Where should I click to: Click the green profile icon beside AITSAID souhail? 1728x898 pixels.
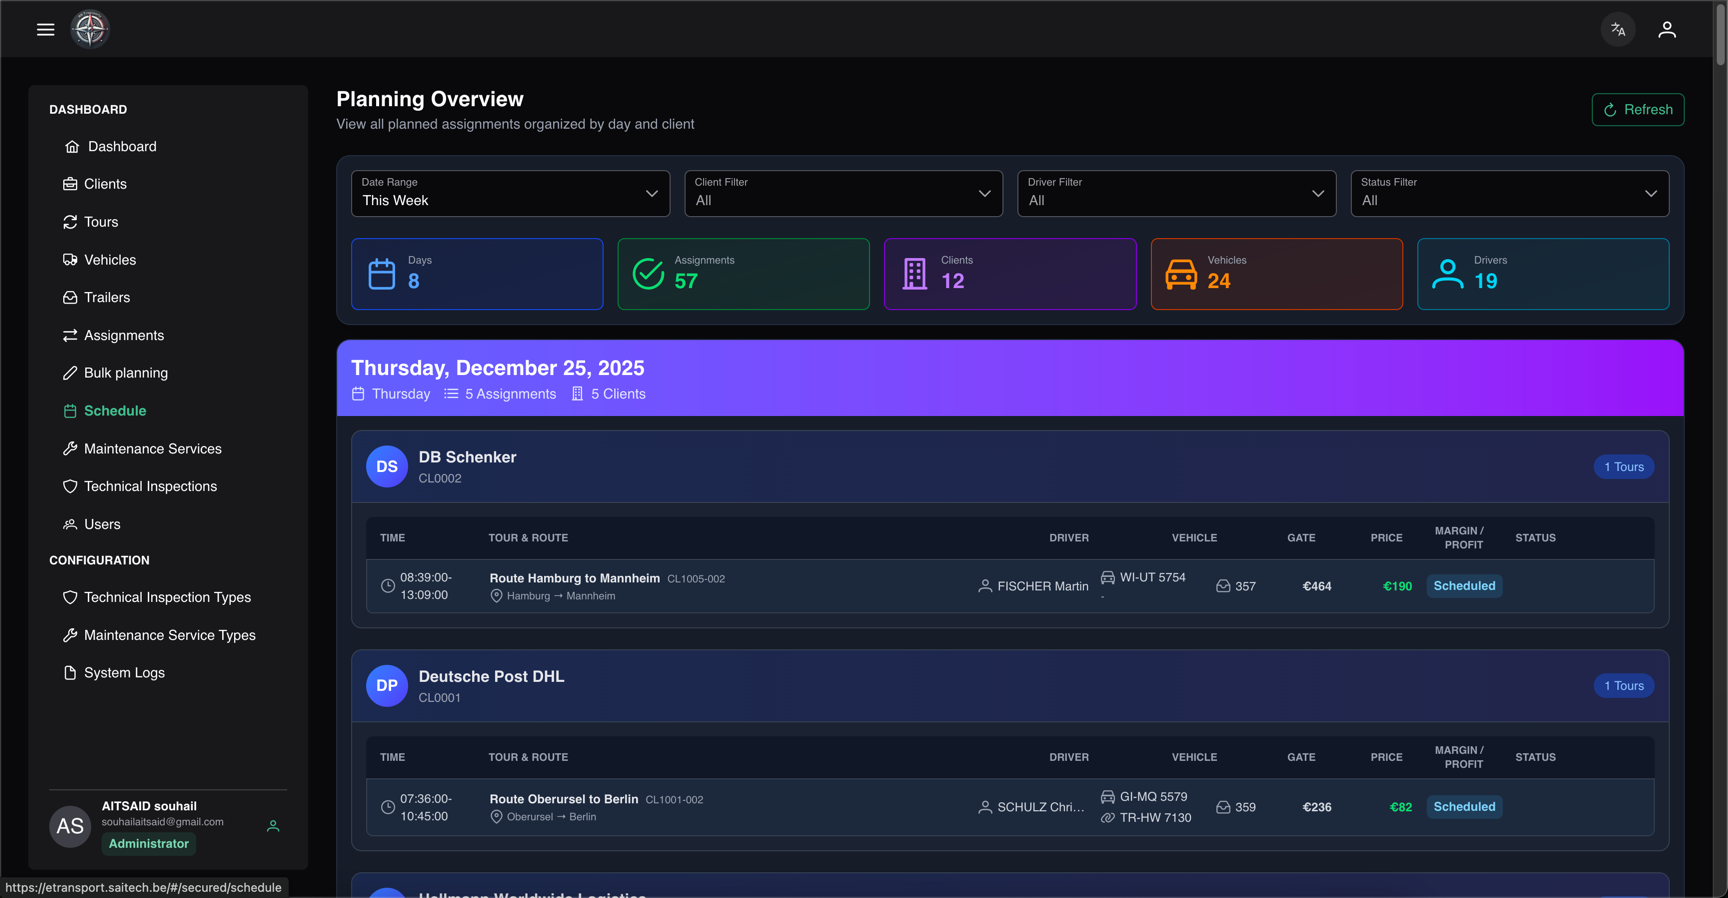[x=273, y=826]
